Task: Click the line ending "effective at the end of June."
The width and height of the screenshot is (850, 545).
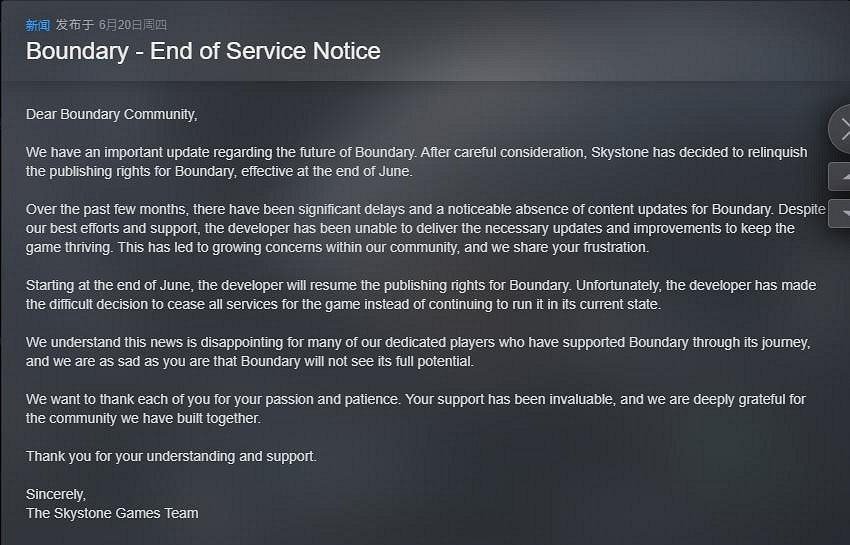Action: pyautogui.click(x=219, y=171)
